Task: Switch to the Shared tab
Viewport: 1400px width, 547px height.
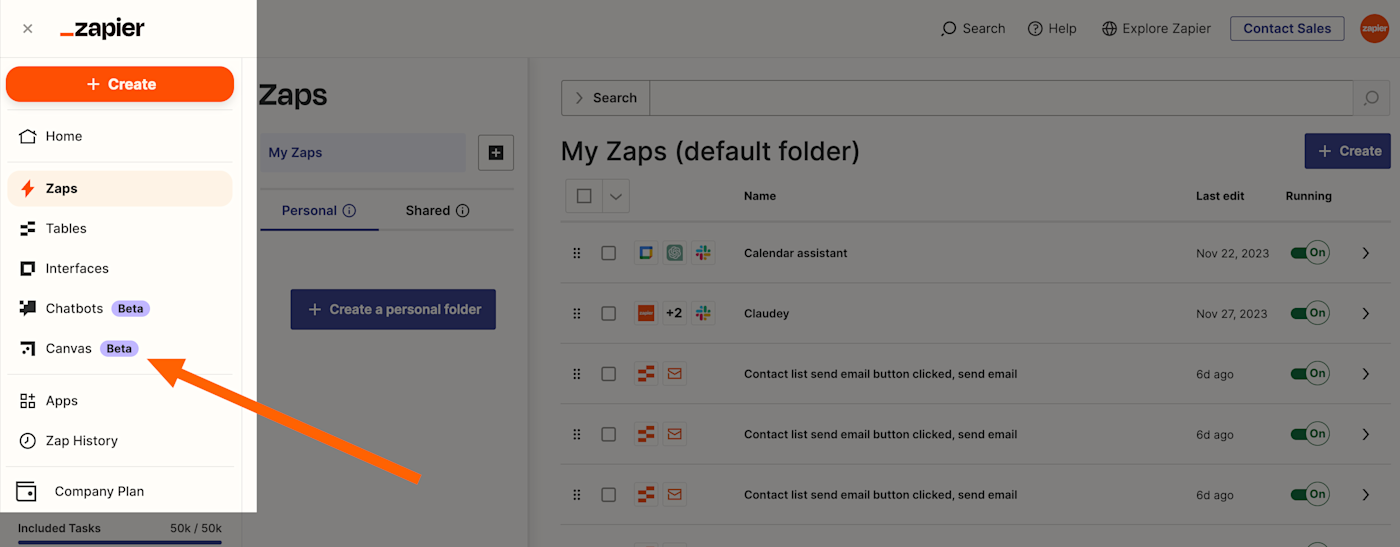Action: (x=437, y=210)
